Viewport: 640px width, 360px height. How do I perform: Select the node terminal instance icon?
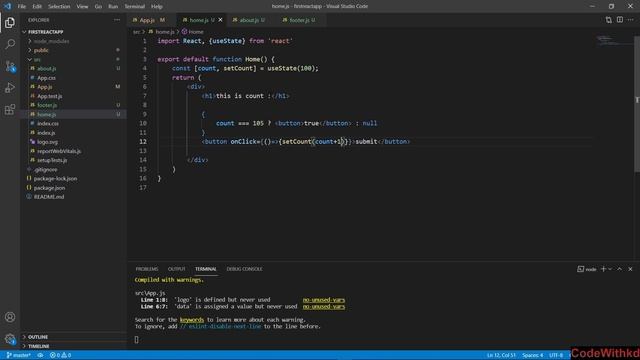click(587, 269)
